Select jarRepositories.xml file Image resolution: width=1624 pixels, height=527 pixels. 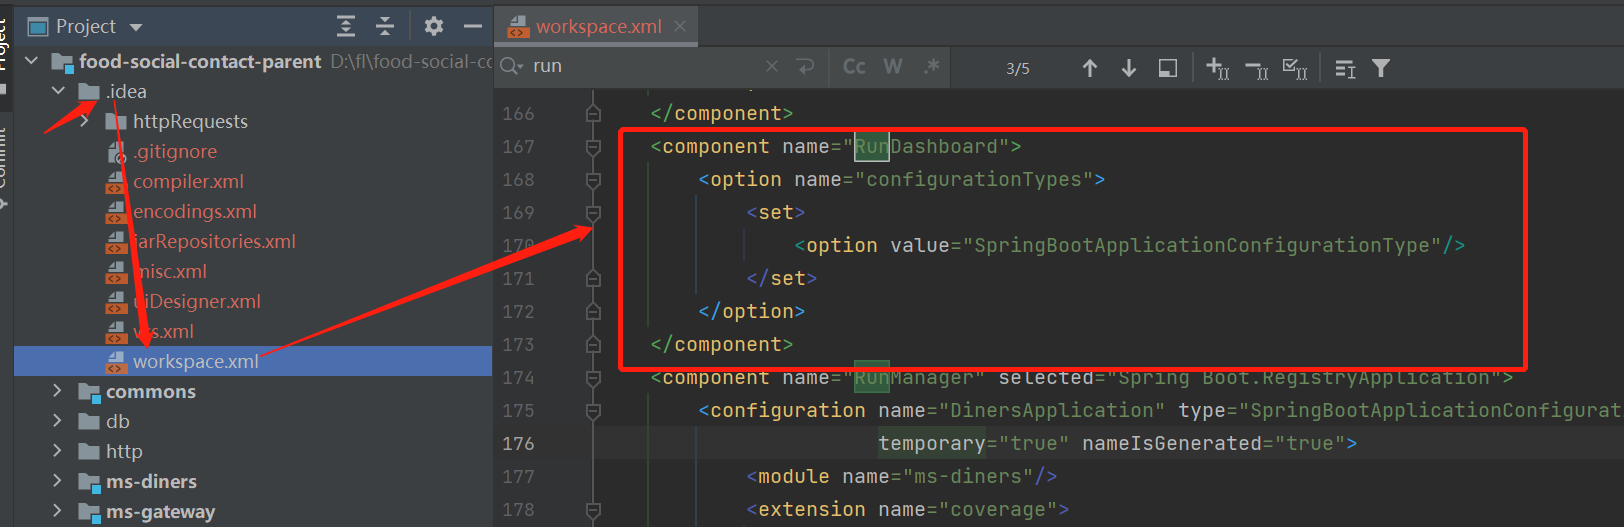pyautogui.click(x=214, y=241)
